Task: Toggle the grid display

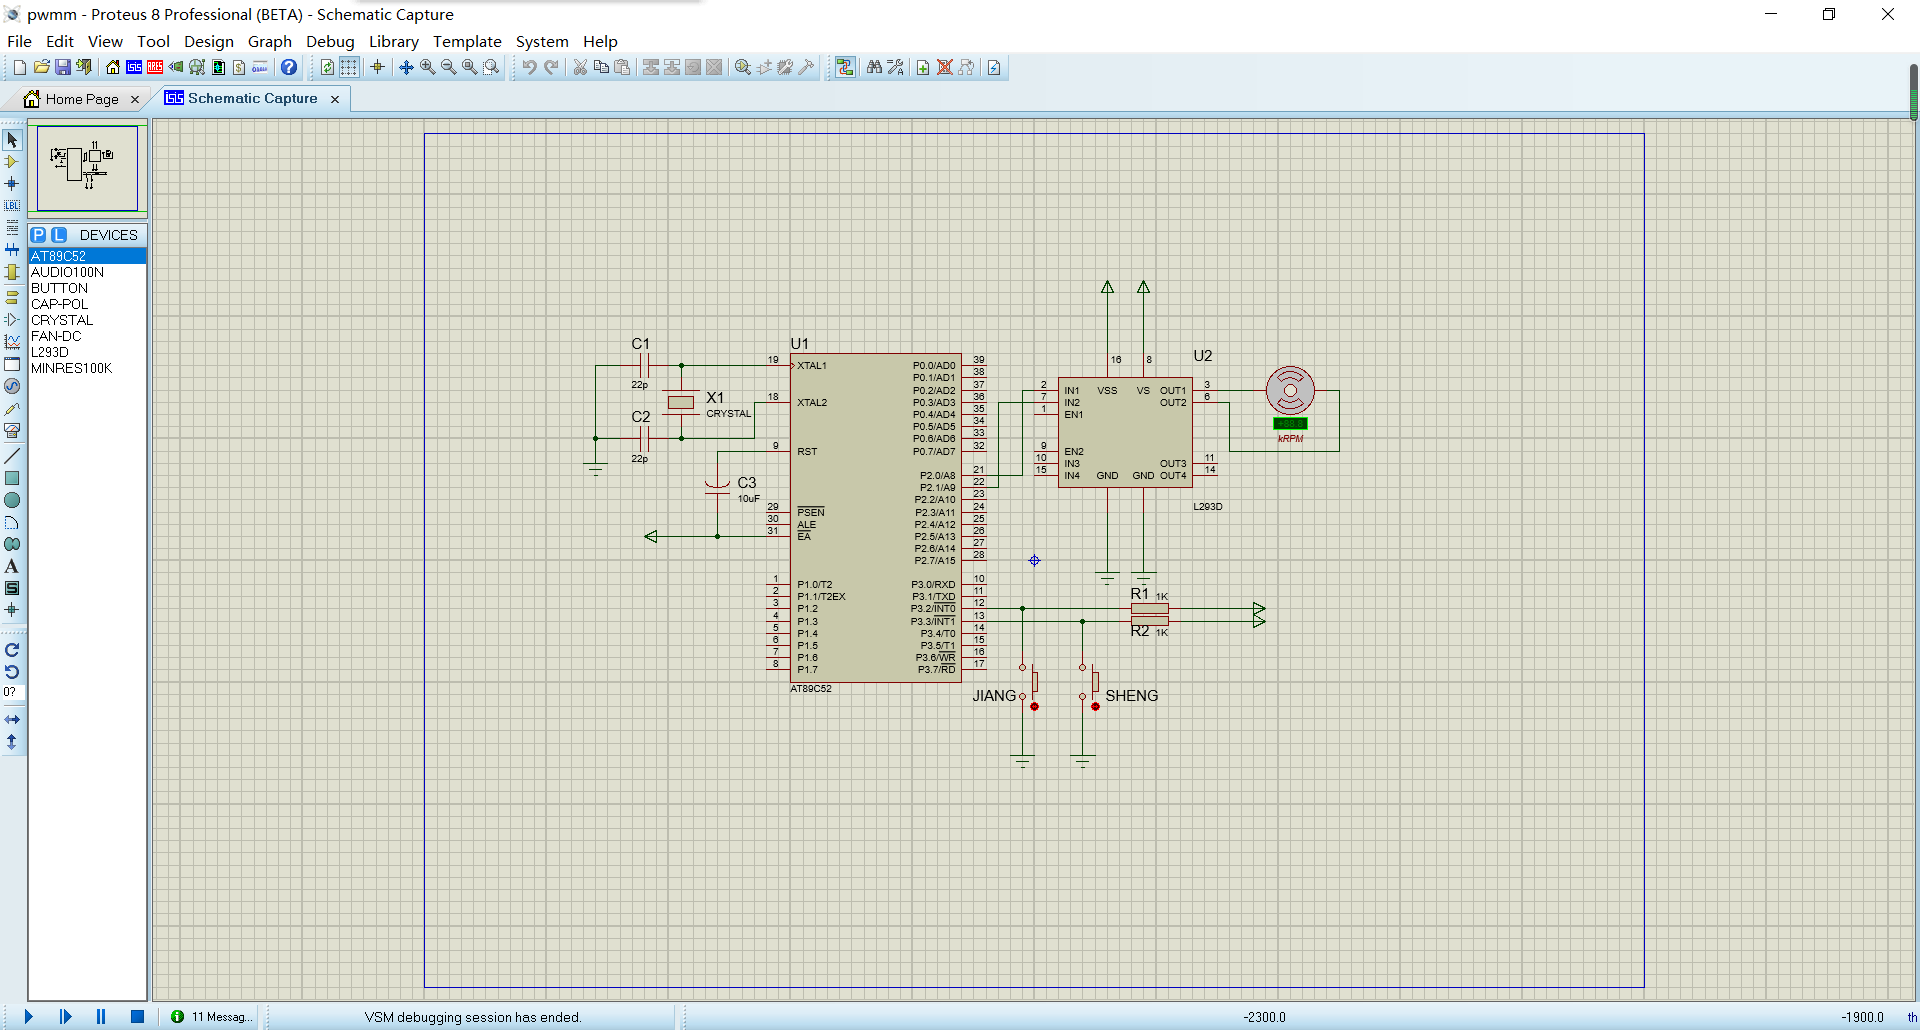Action: (x=349, y=67)
